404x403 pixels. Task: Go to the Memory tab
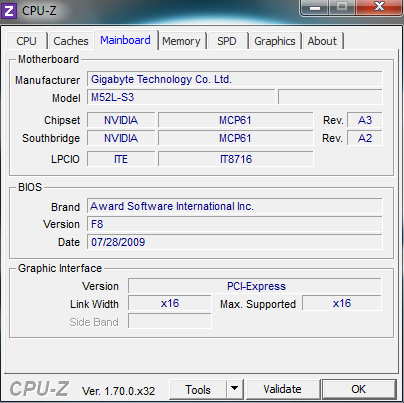pos(181,41)
